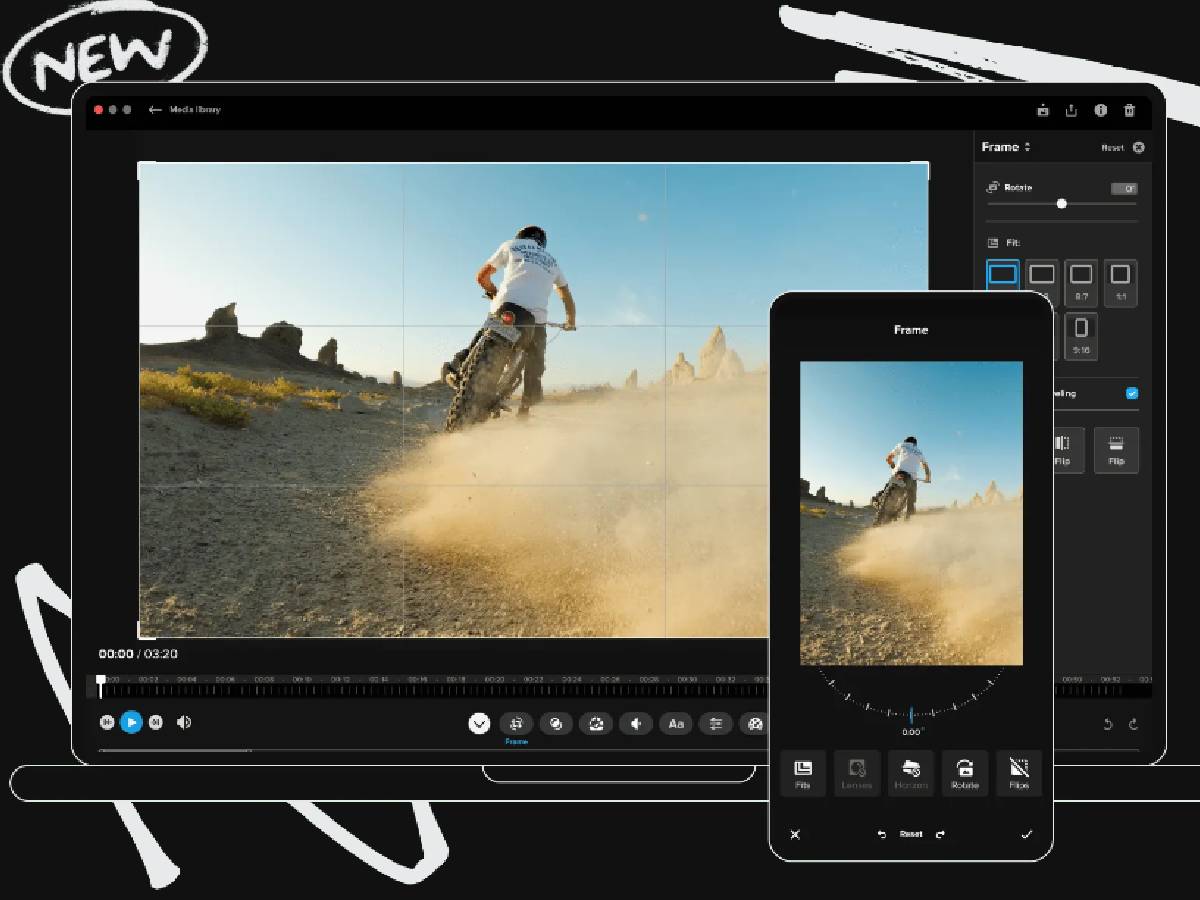The width and height of the screenshot is (1200, 900).
Task: Click the share/export icon in top bar
Action: click(x=1071, y=110)
